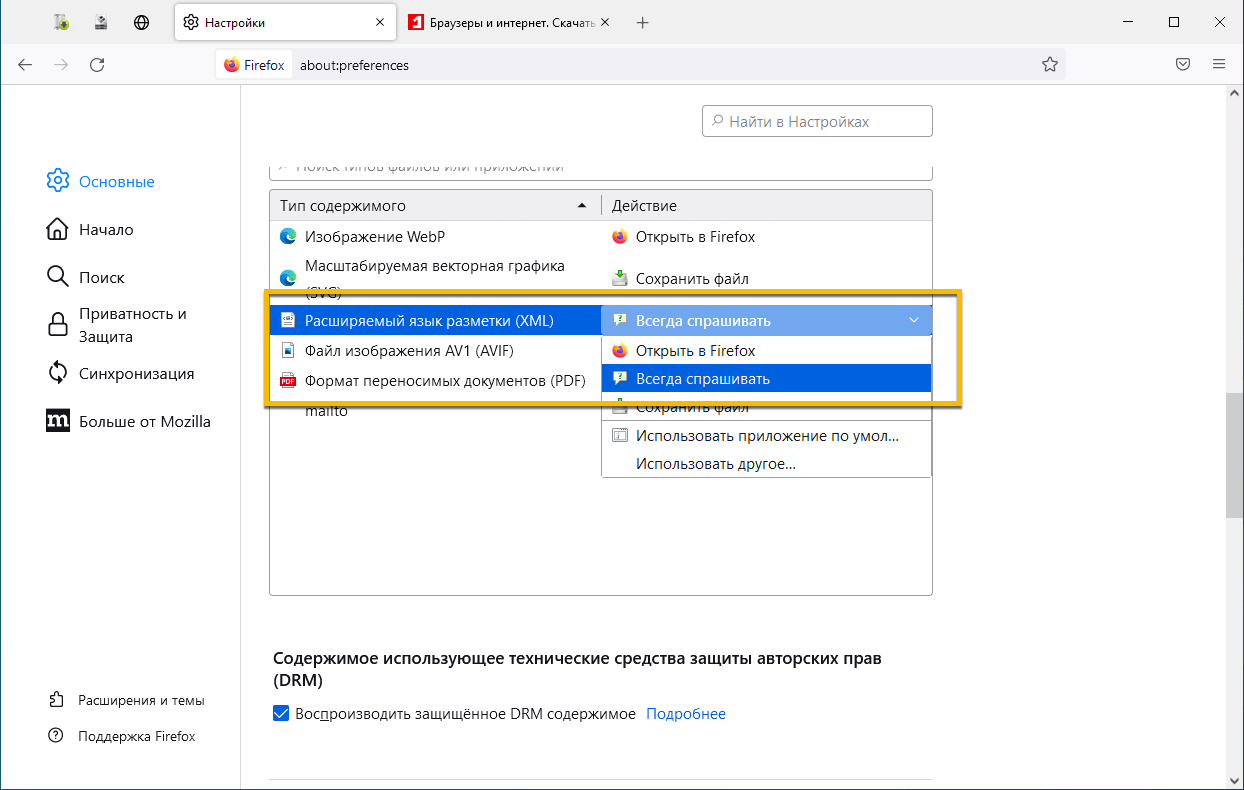Choose Открыть в Firefox from dropdown list
The width and height of the screenshot is (1244, 790).
tap(695, 351)
